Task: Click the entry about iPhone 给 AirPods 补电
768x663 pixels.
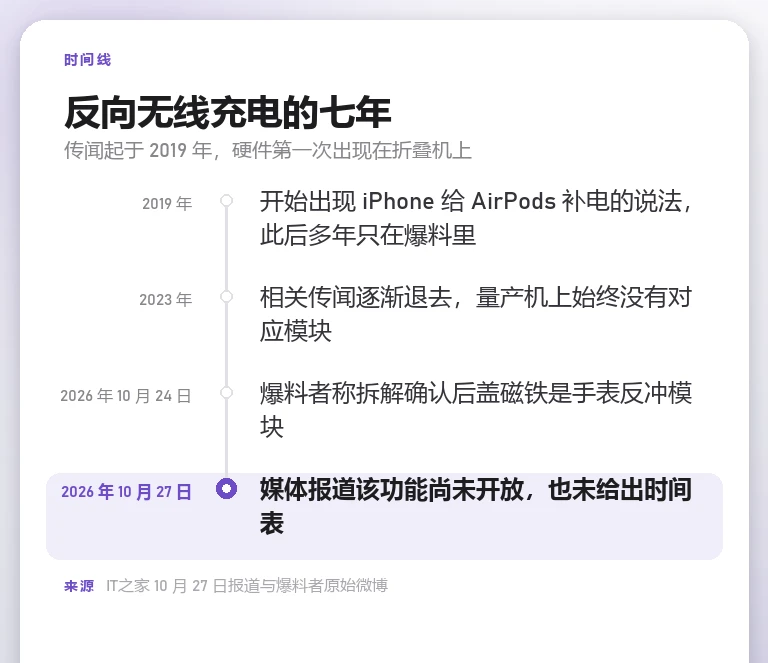Action: coord(476,218)
